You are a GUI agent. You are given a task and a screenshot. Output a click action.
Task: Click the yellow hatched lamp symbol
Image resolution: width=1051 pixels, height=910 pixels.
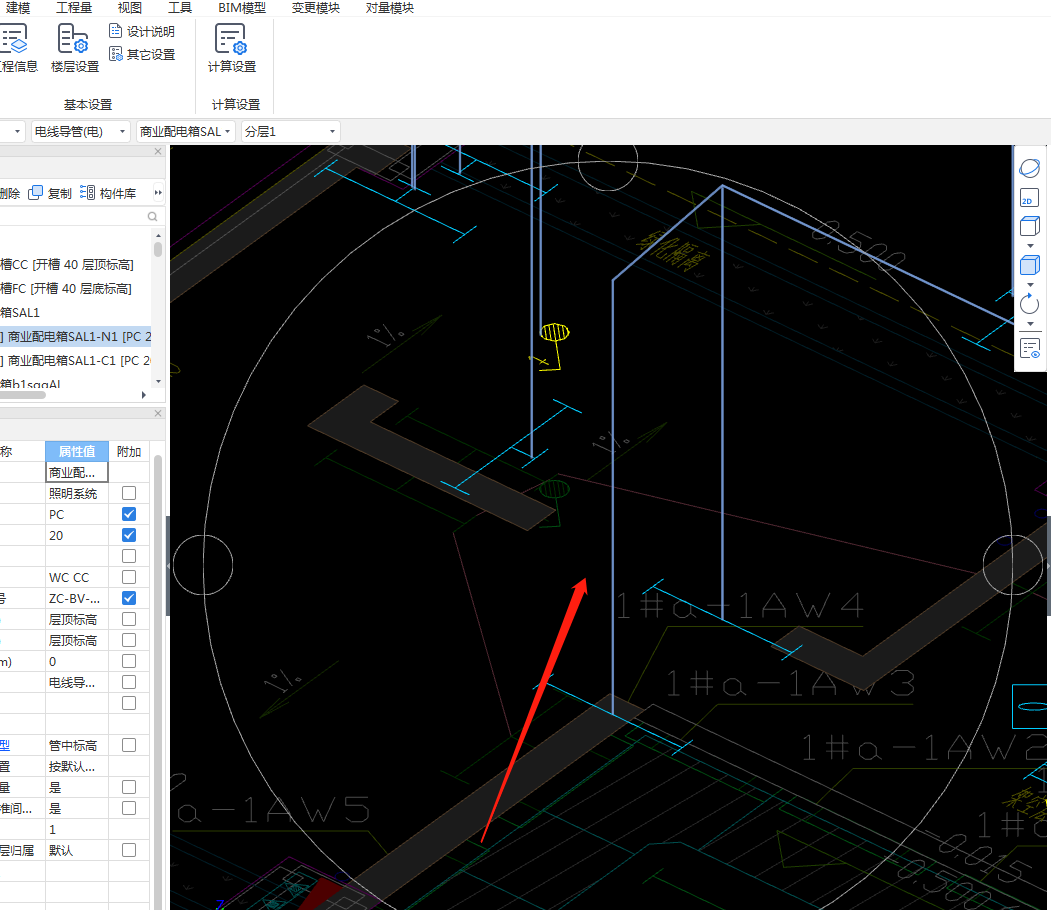pyautogui.click(x=554, y=332)
